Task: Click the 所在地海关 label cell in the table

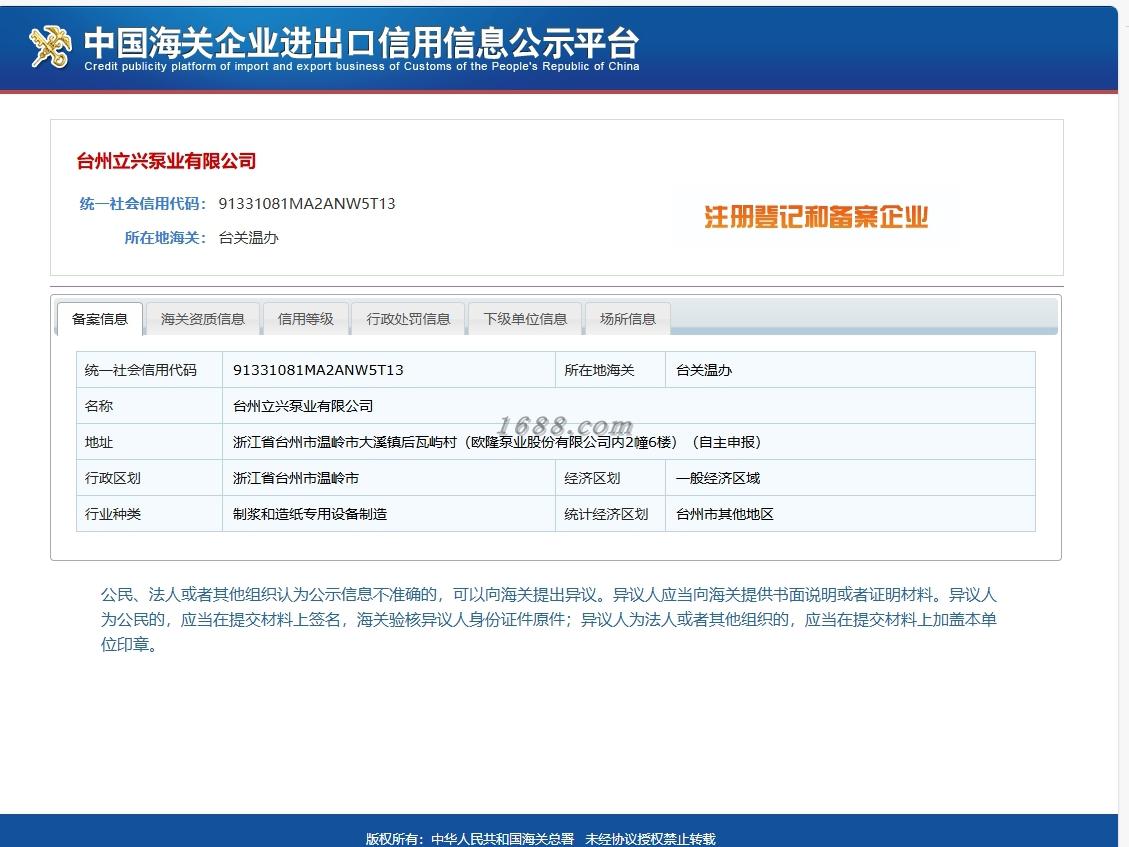Action: click(611, 370)
